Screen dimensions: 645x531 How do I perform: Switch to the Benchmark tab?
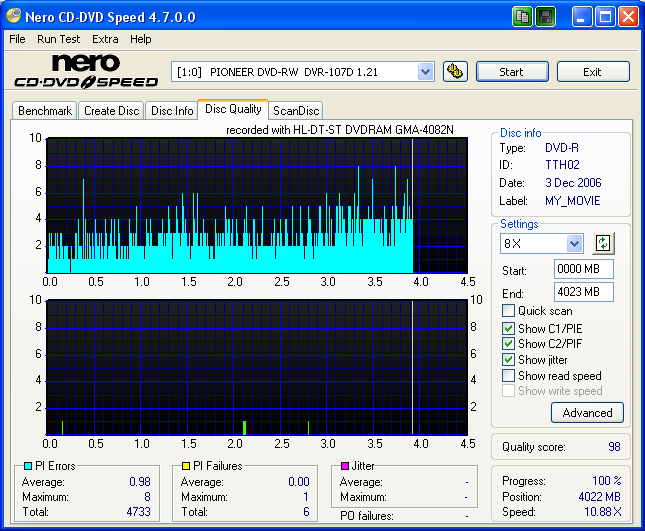click(45, 111)
